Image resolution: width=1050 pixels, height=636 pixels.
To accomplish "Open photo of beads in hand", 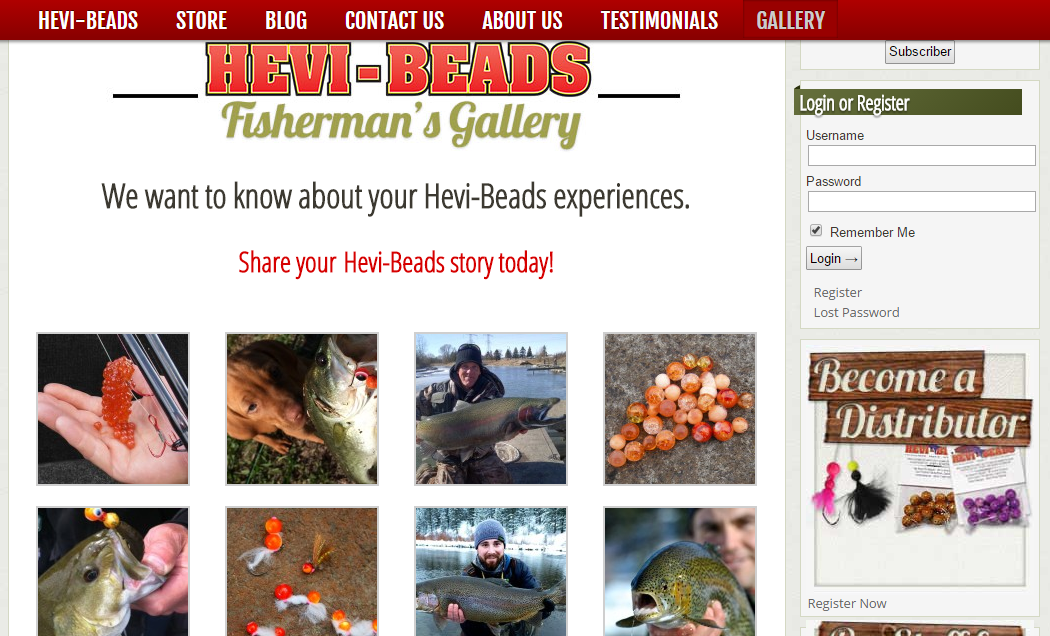I will coord(113,409).
